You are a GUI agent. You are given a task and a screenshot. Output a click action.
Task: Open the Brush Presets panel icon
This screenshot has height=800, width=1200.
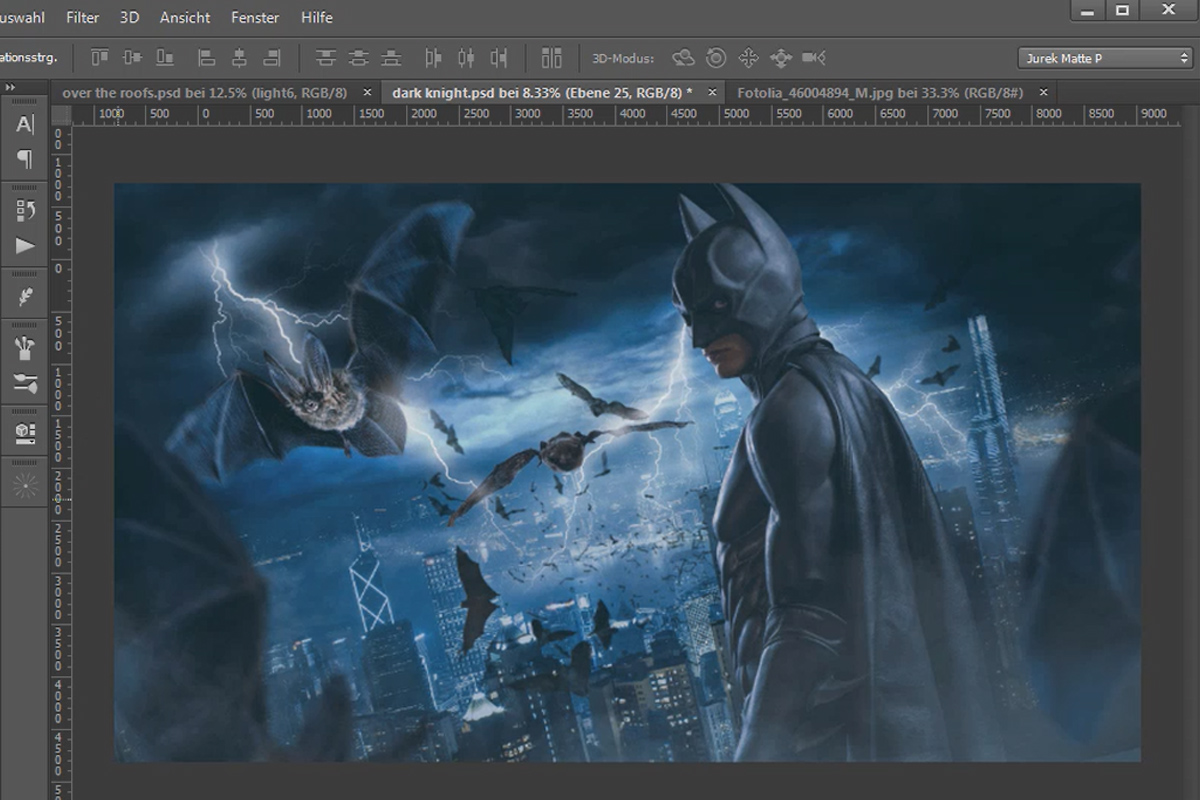click(25, 347)
